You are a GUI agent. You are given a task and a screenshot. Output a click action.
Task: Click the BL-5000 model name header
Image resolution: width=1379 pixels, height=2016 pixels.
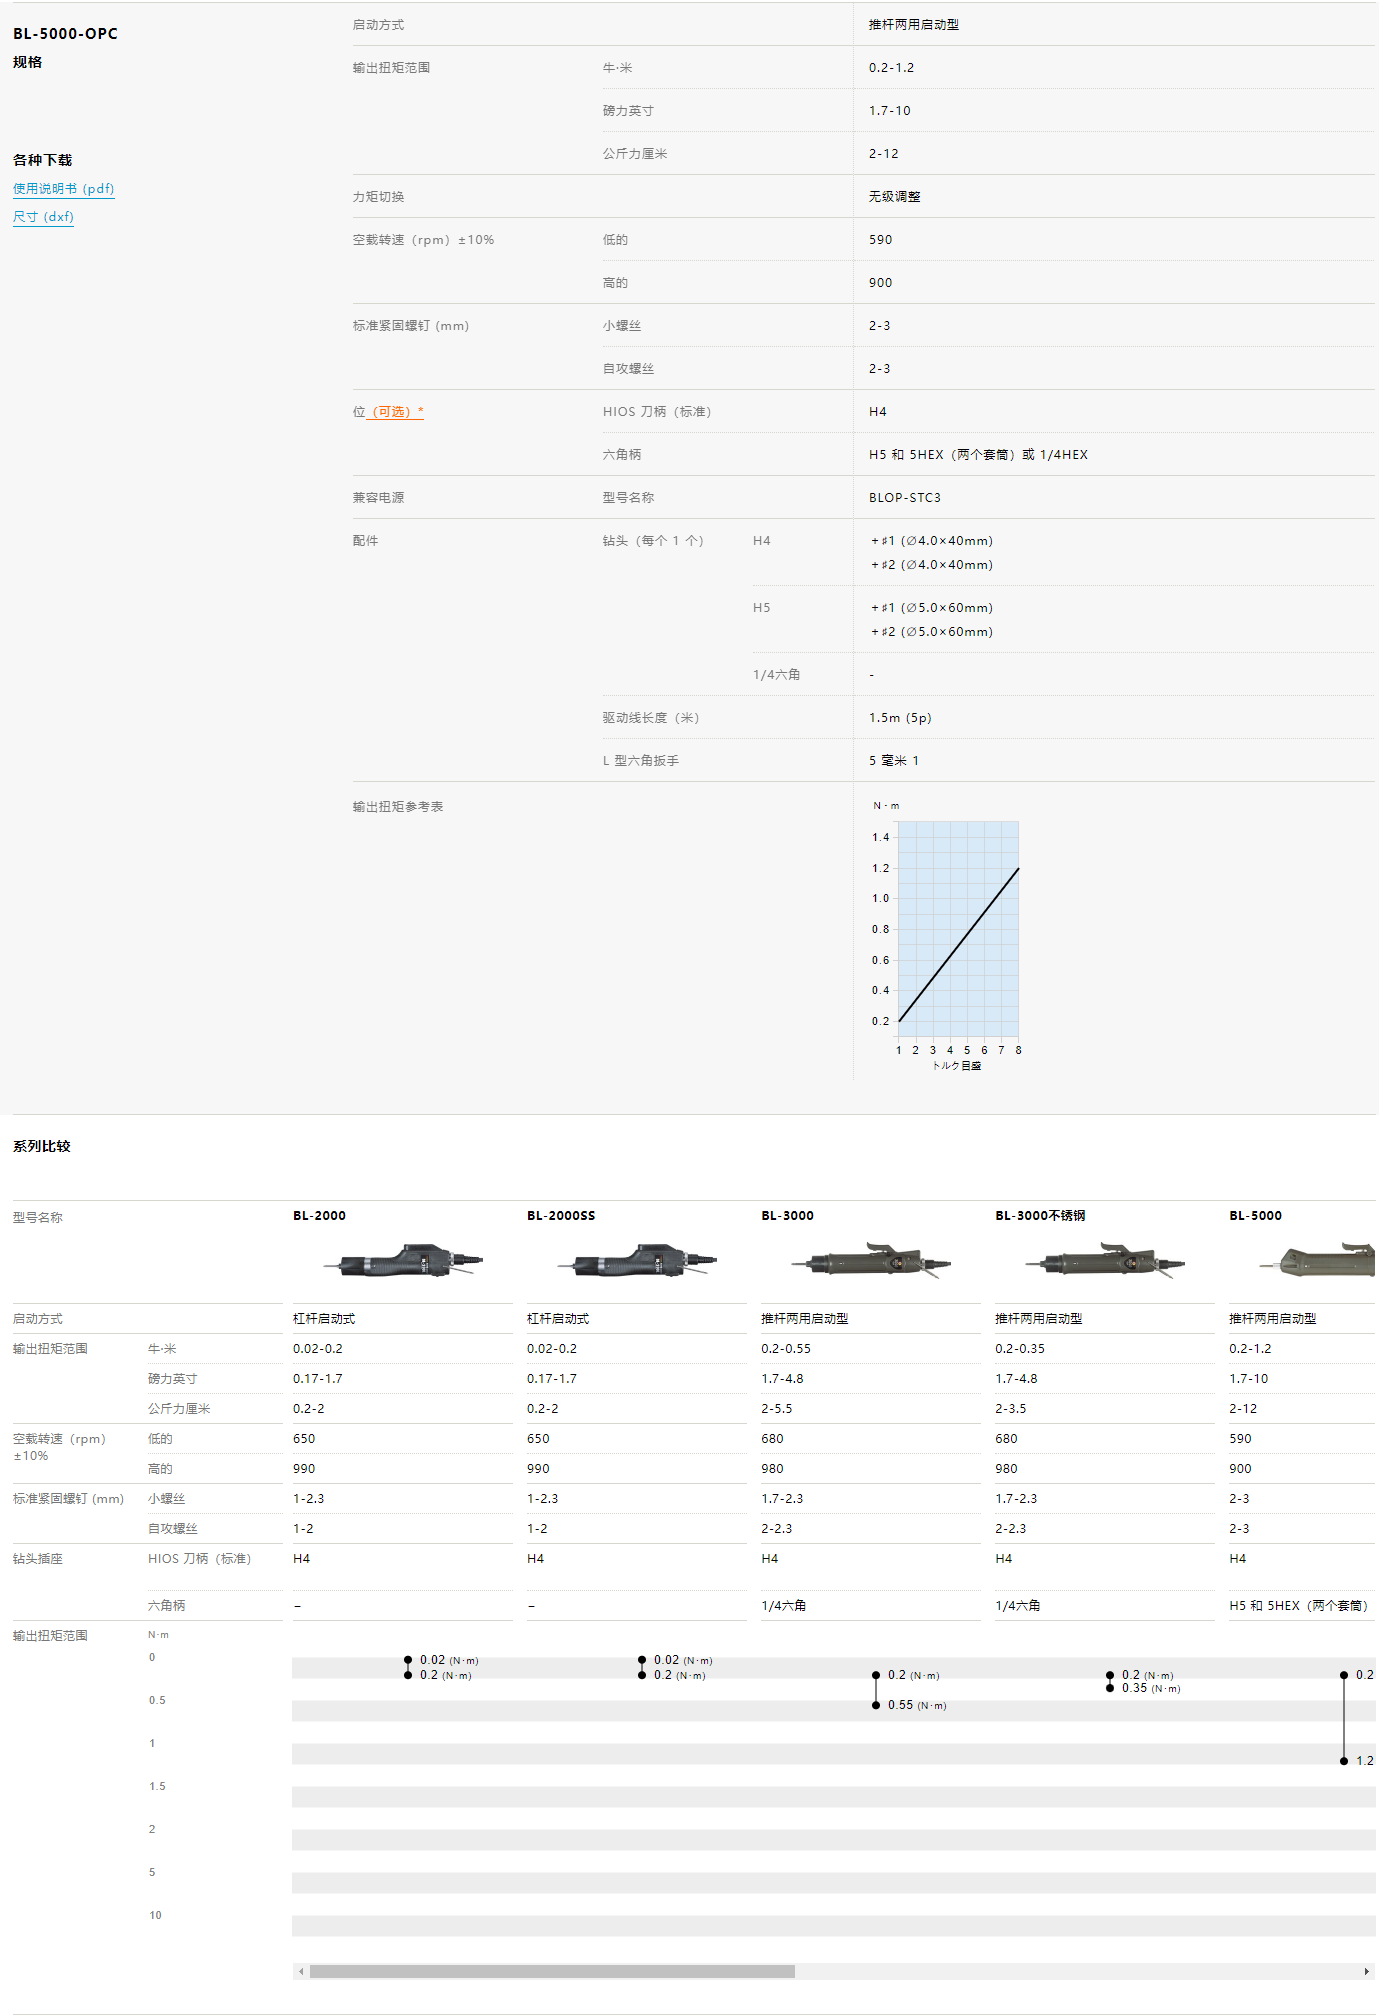click(x=1255, y=1216)
